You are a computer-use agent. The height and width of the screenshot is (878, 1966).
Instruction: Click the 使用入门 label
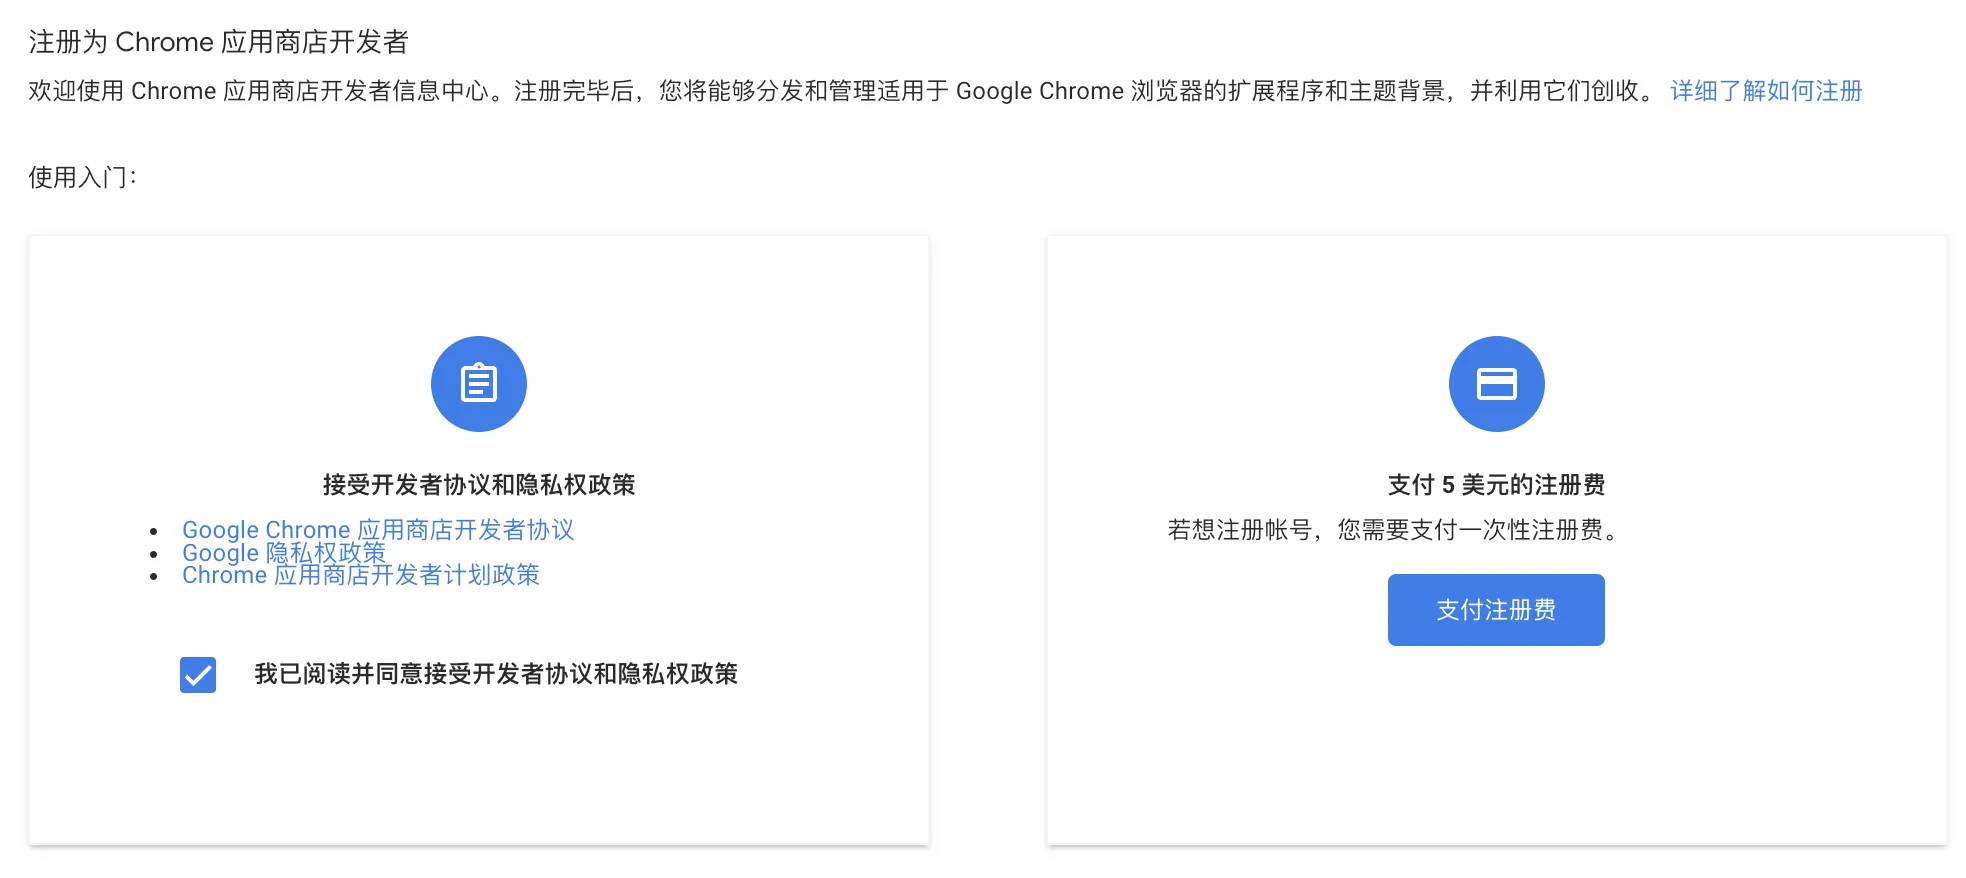(x=80, y=178)
